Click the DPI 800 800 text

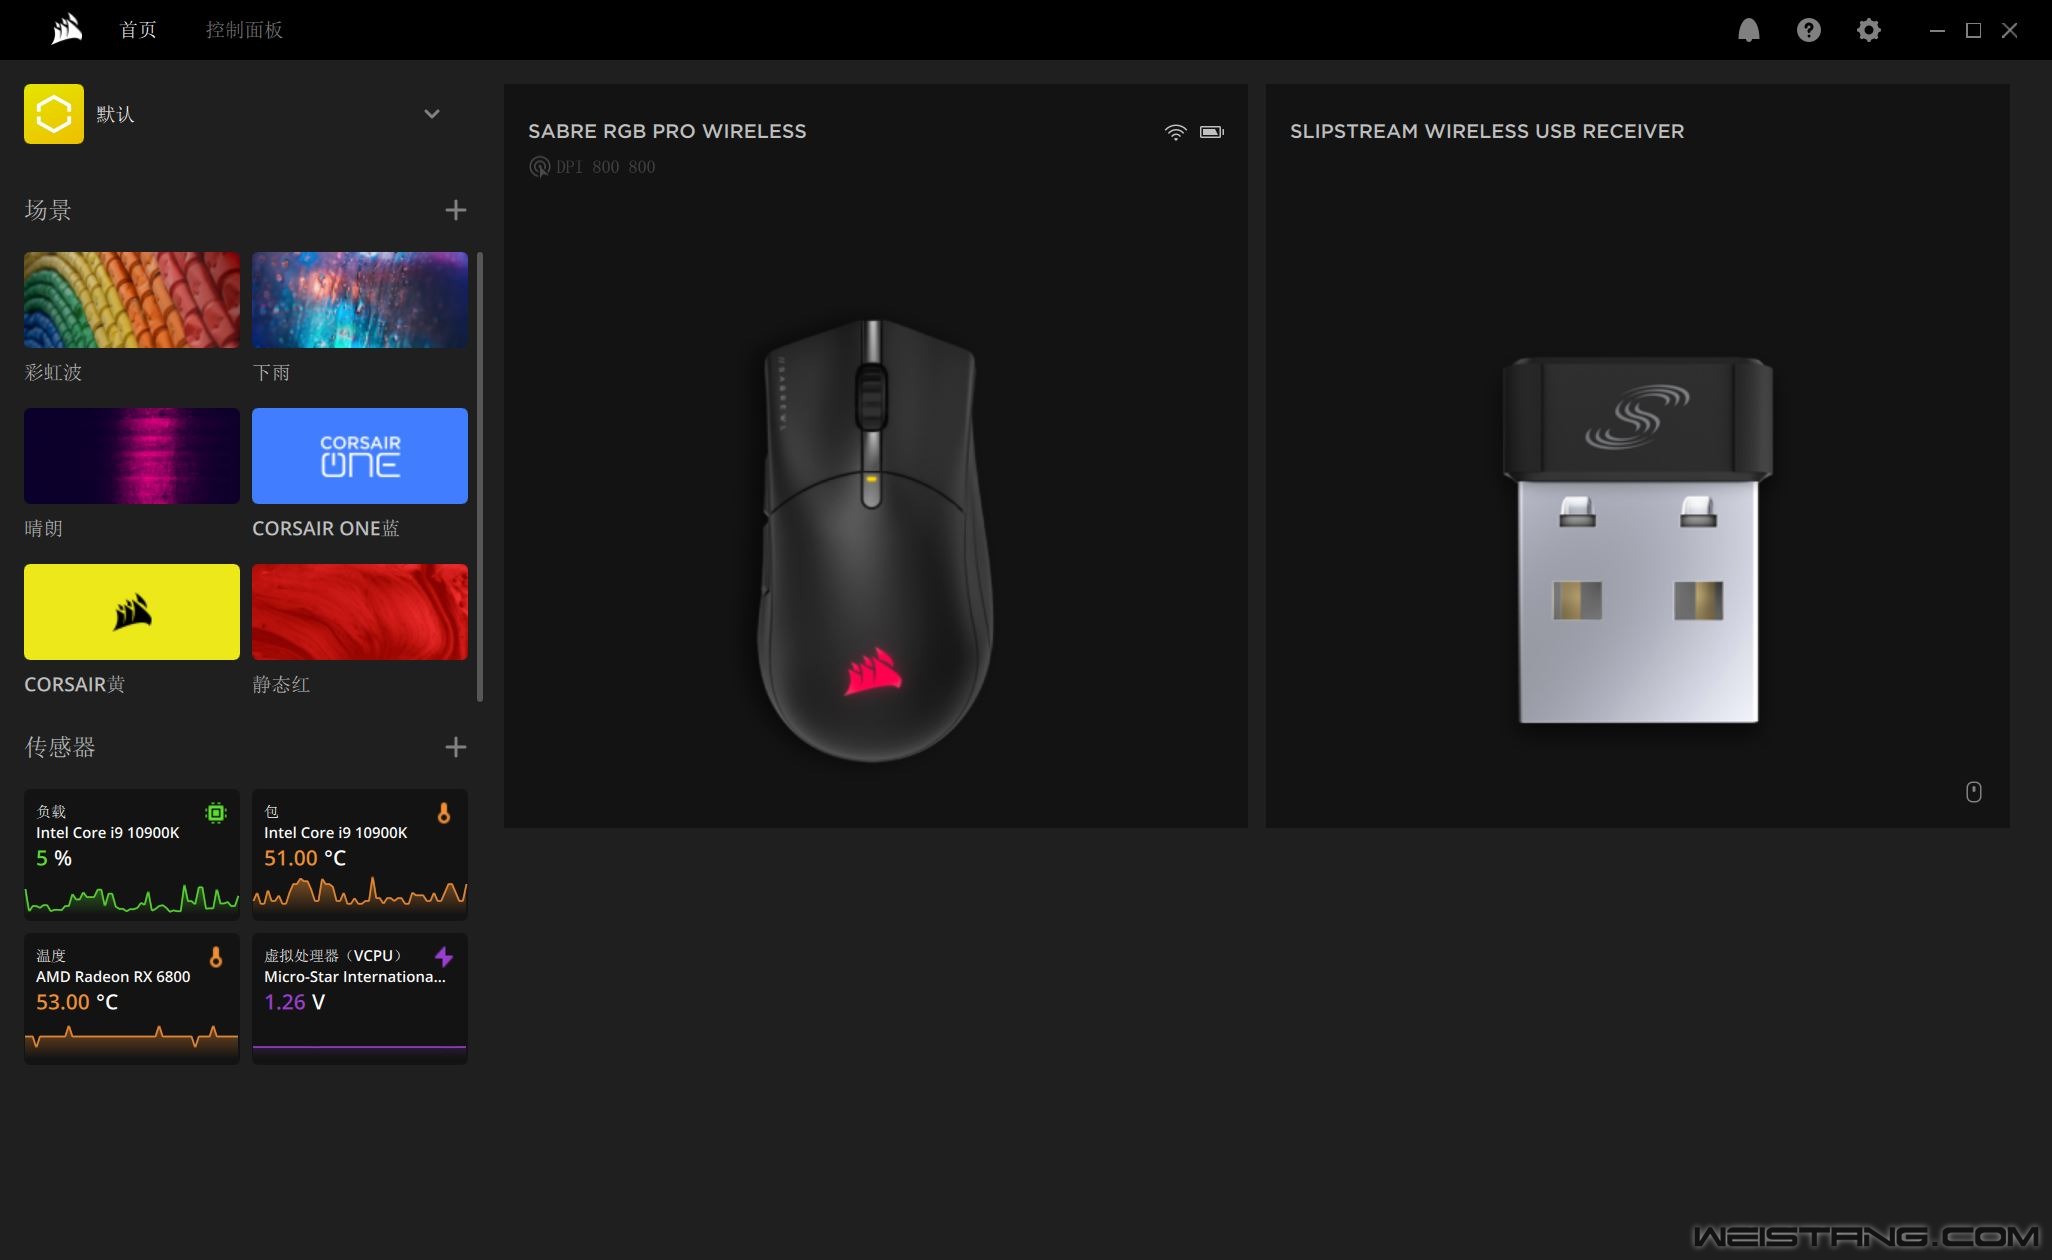pyautogui.click(x=606, y=167)
